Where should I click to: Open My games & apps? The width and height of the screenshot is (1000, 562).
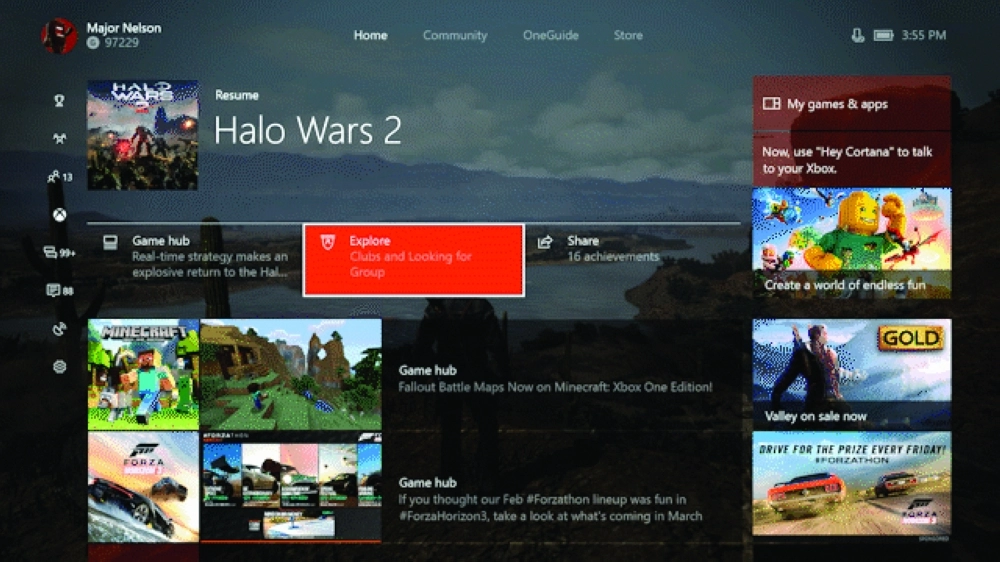[x=851, y=103]
